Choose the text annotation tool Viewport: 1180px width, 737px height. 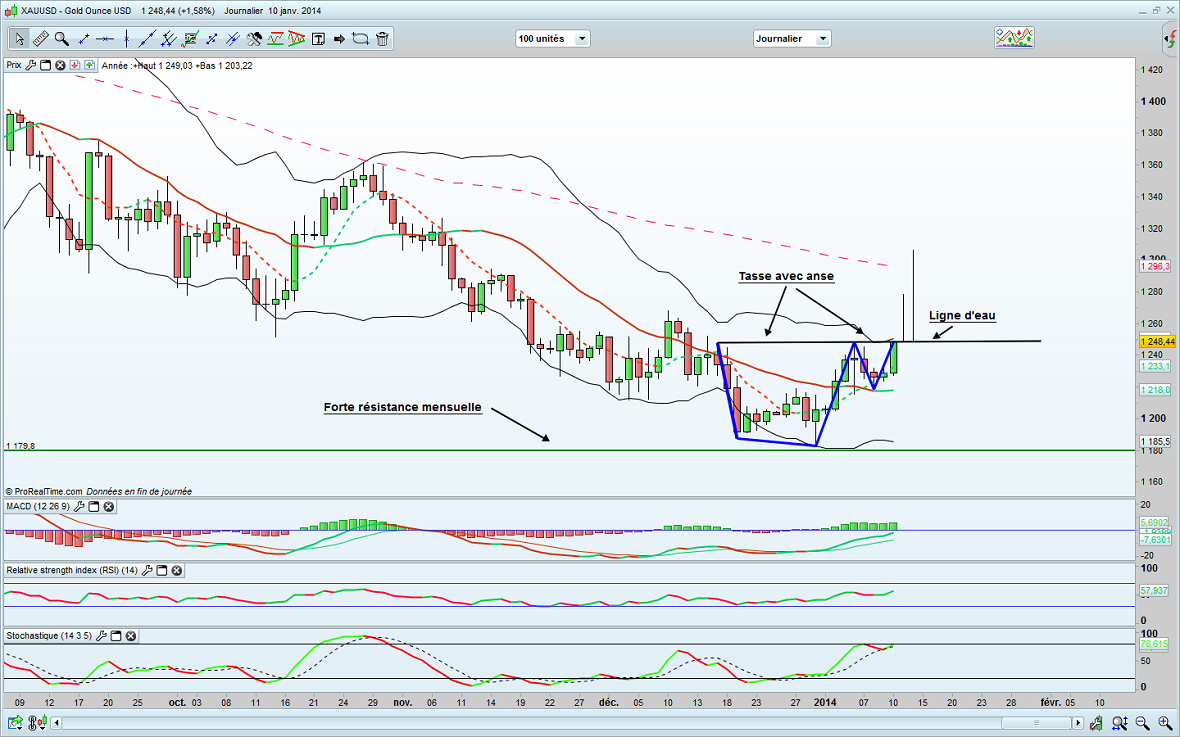[318, 39]
